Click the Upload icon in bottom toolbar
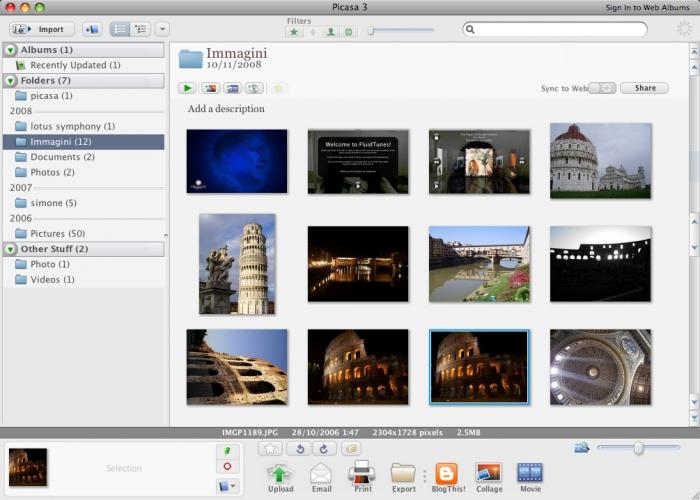Viewport: 700px width, 500px height. [281, 473]
